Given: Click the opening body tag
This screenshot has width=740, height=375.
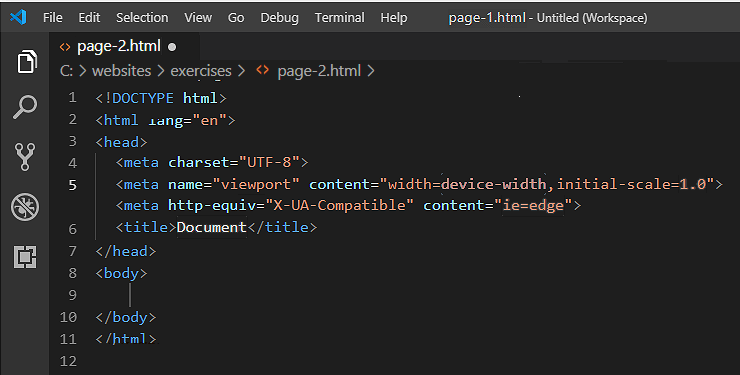Looking at the screenshot, I should [x=121, y=273].
